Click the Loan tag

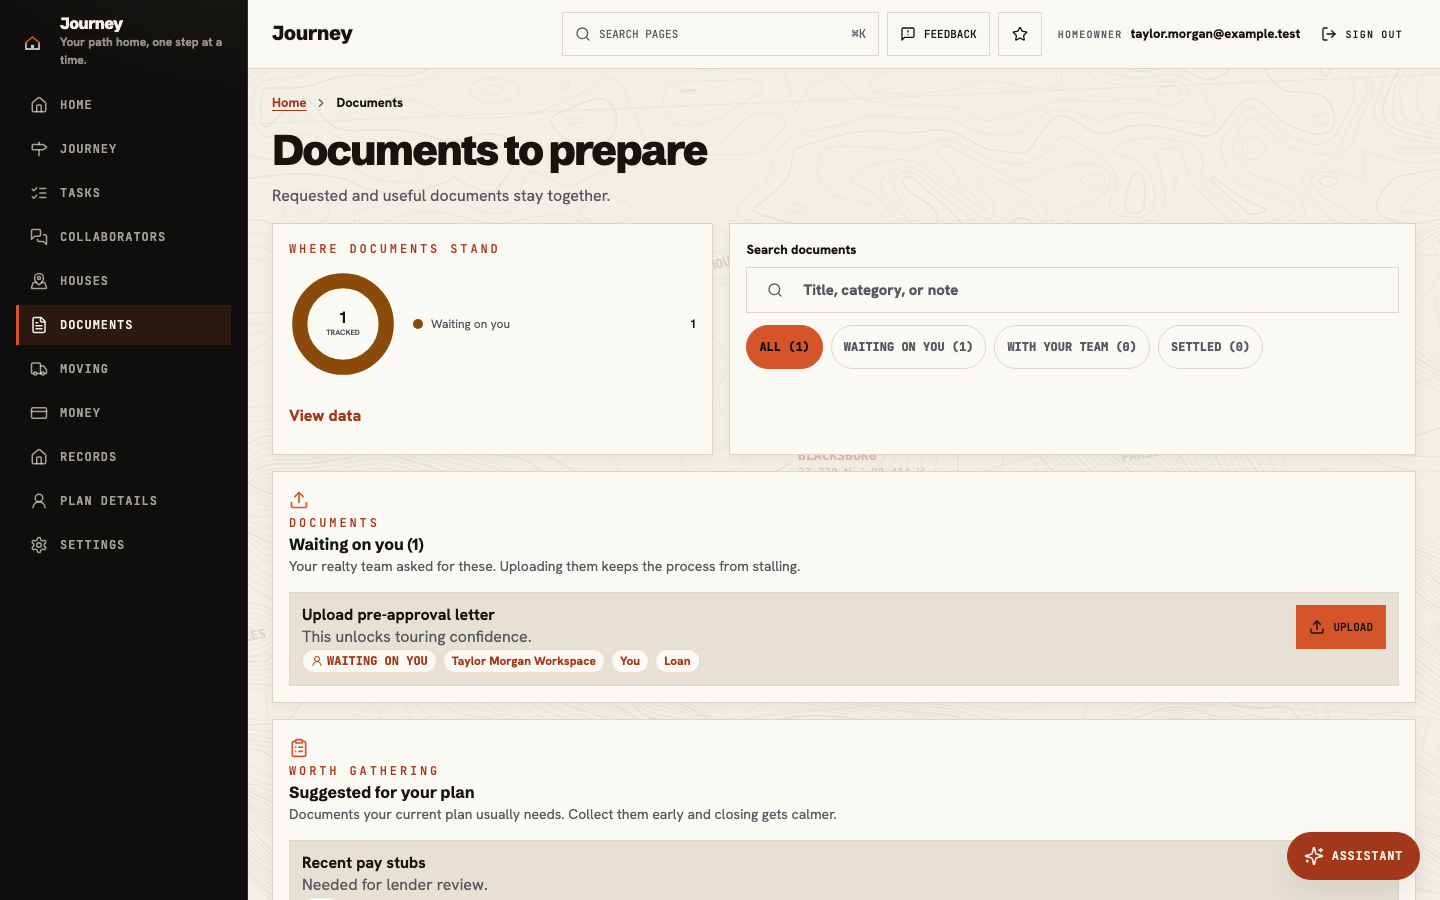tap(677, 661)
